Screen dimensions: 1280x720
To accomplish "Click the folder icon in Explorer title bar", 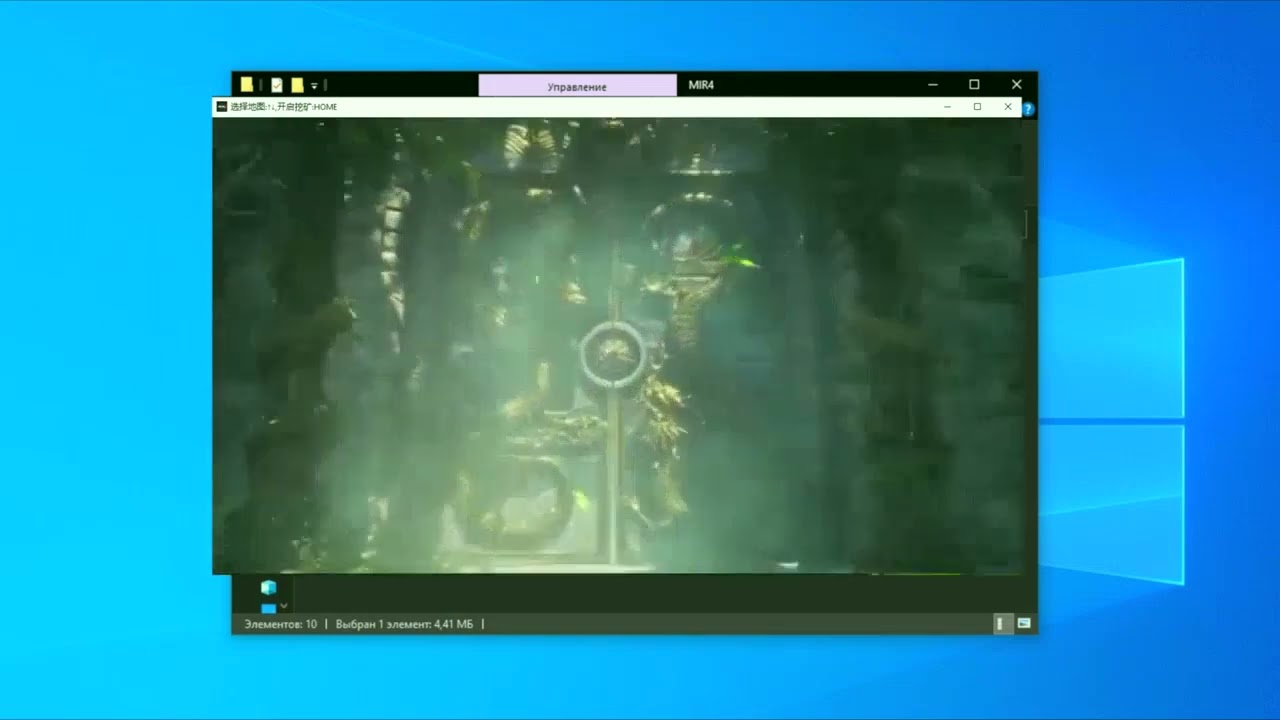I will point(246,85).
